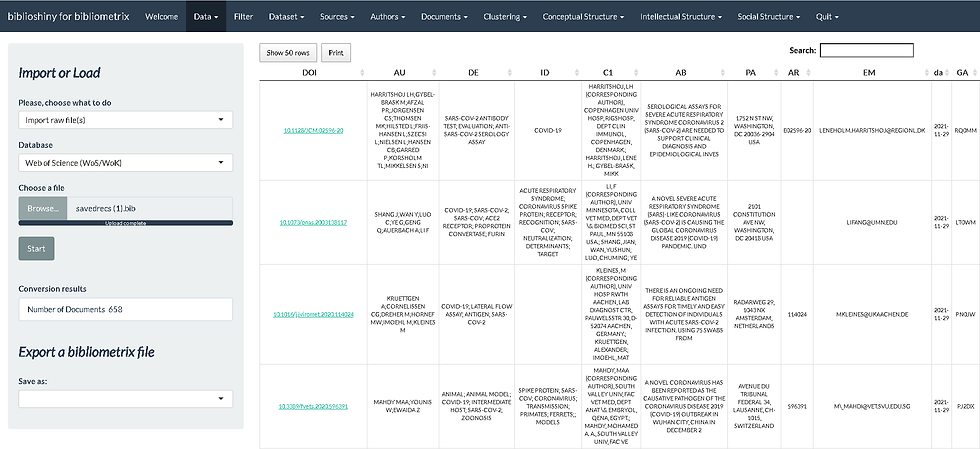Click the Start button
This screenshot has height=449, width=980.
pos(36,248)
